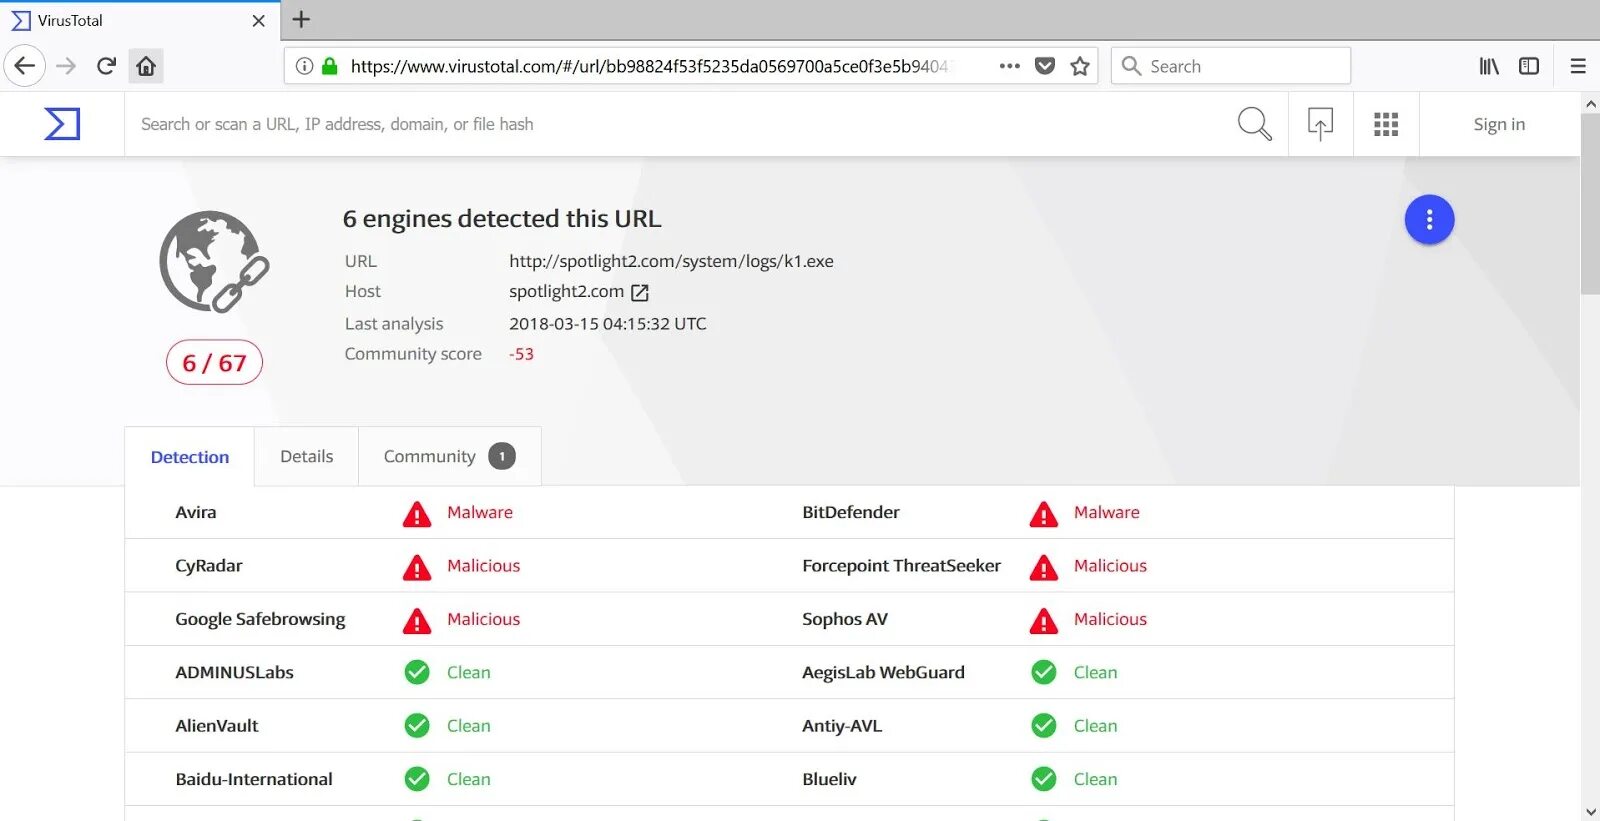The image size is (1600, 821).
Task: Go to the browser home page
Action: pos(146,66)
